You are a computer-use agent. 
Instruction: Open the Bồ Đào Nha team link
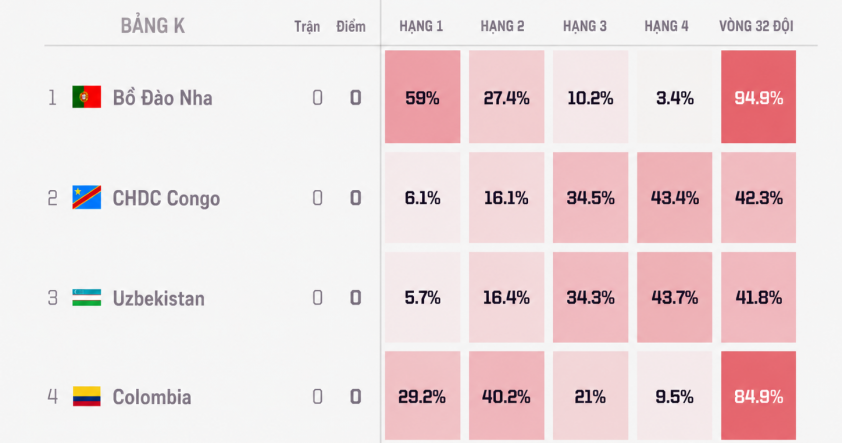point(162,98)
